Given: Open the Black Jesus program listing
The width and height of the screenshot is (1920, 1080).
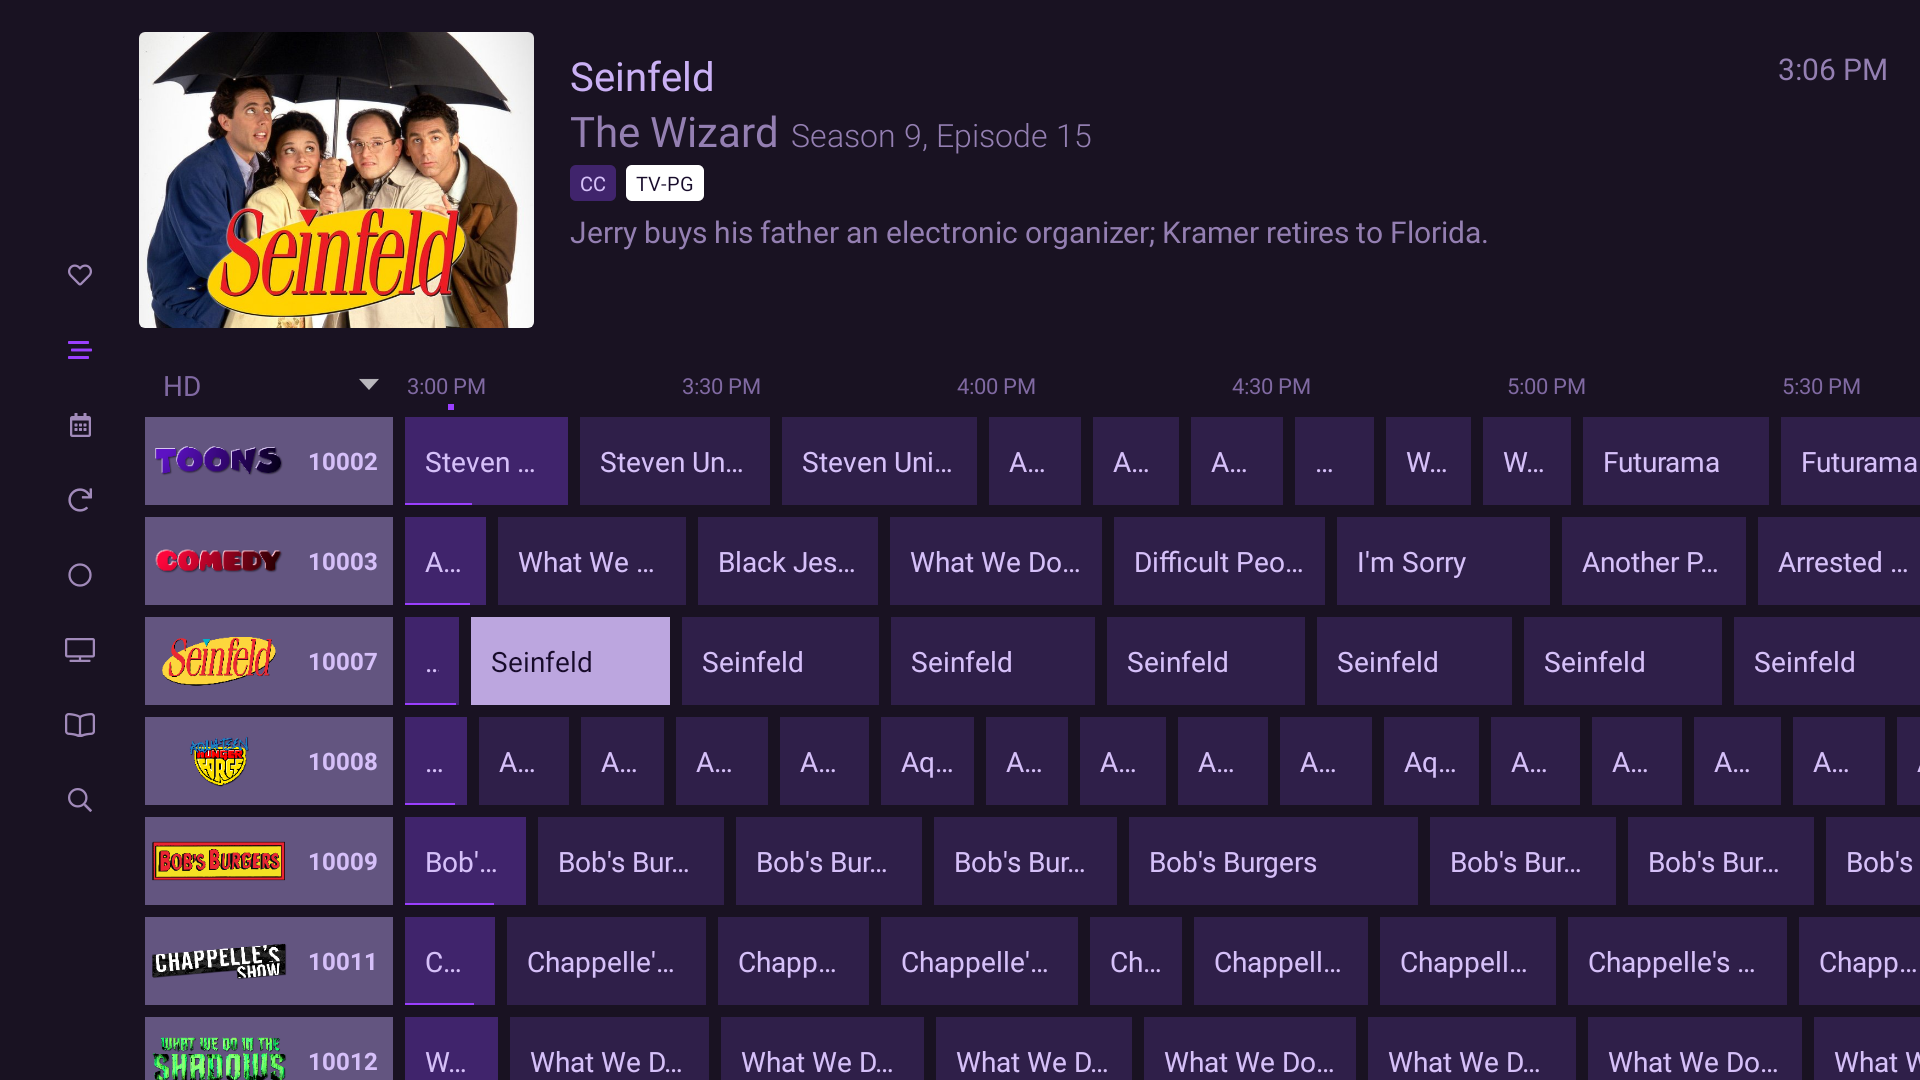Looking at the screenshot, I should (787, 561).
